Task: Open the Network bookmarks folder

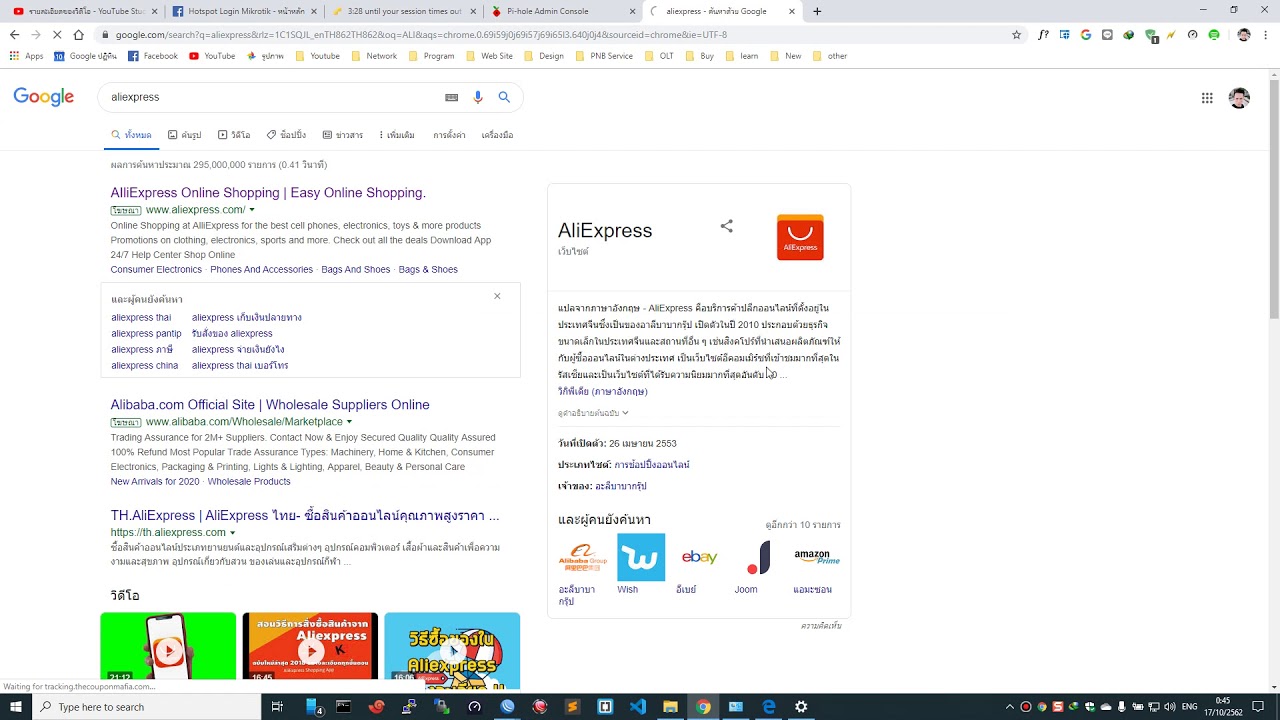Action: [374, 56]
